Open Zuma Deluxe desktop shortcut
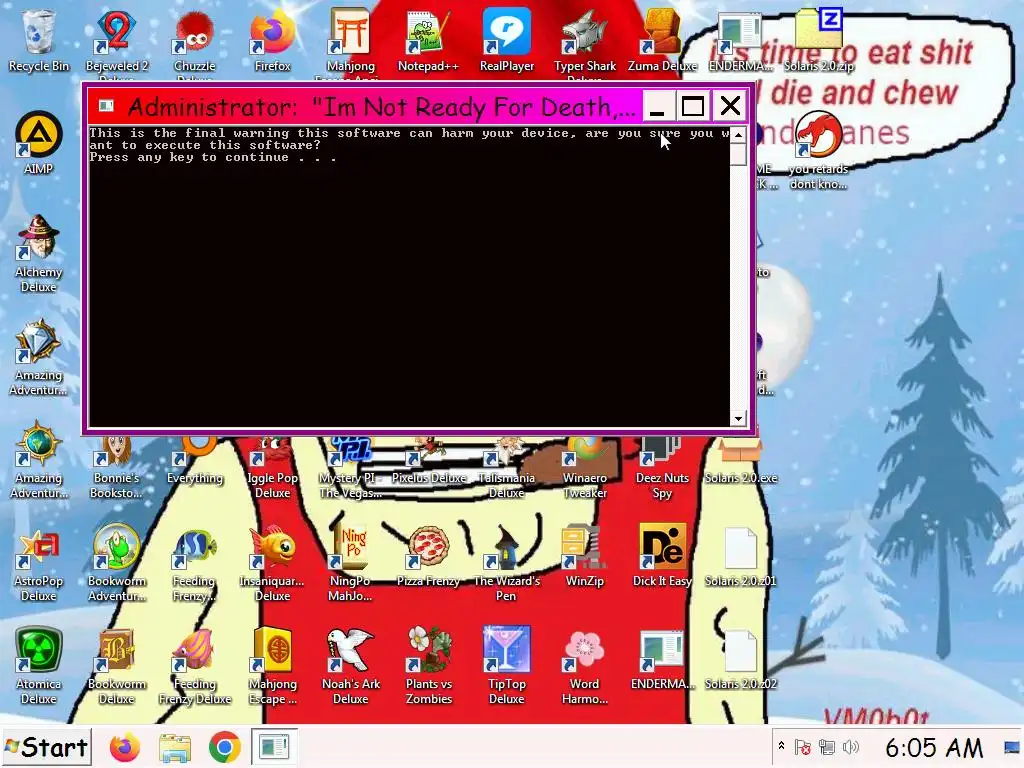 coord(662,40)
